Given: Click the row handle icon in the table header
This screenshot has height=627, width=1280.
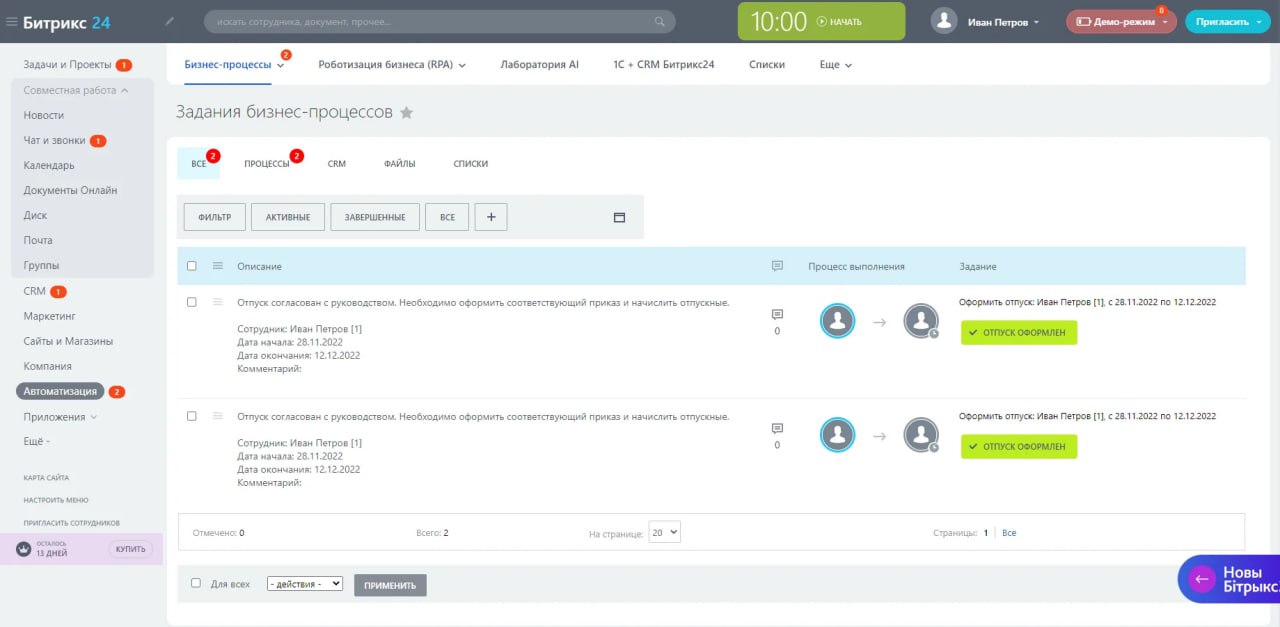Looking at the screenshot, I should point(217,266).
